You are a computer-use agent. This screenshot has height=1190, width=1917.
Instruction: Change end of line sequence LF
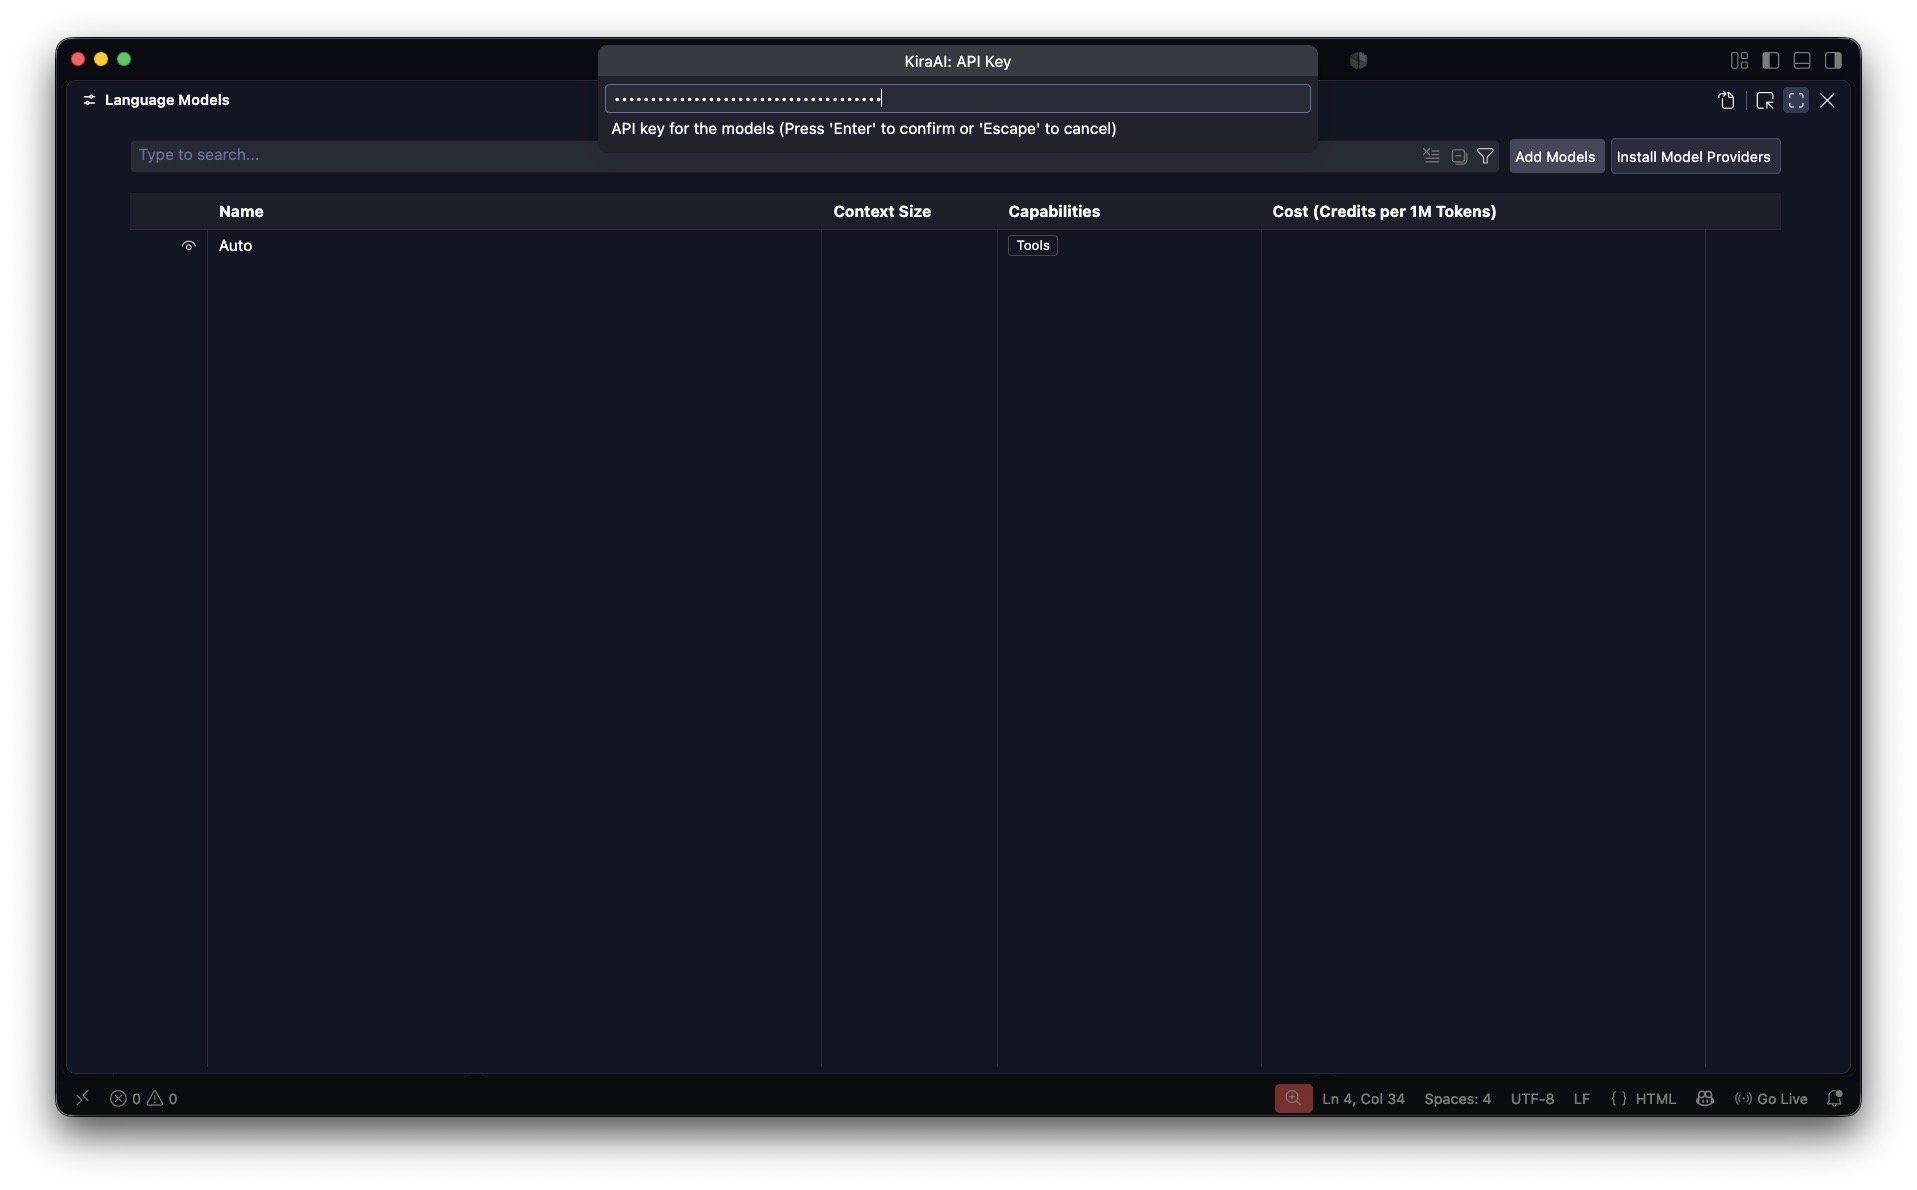pos(1582,1099)
